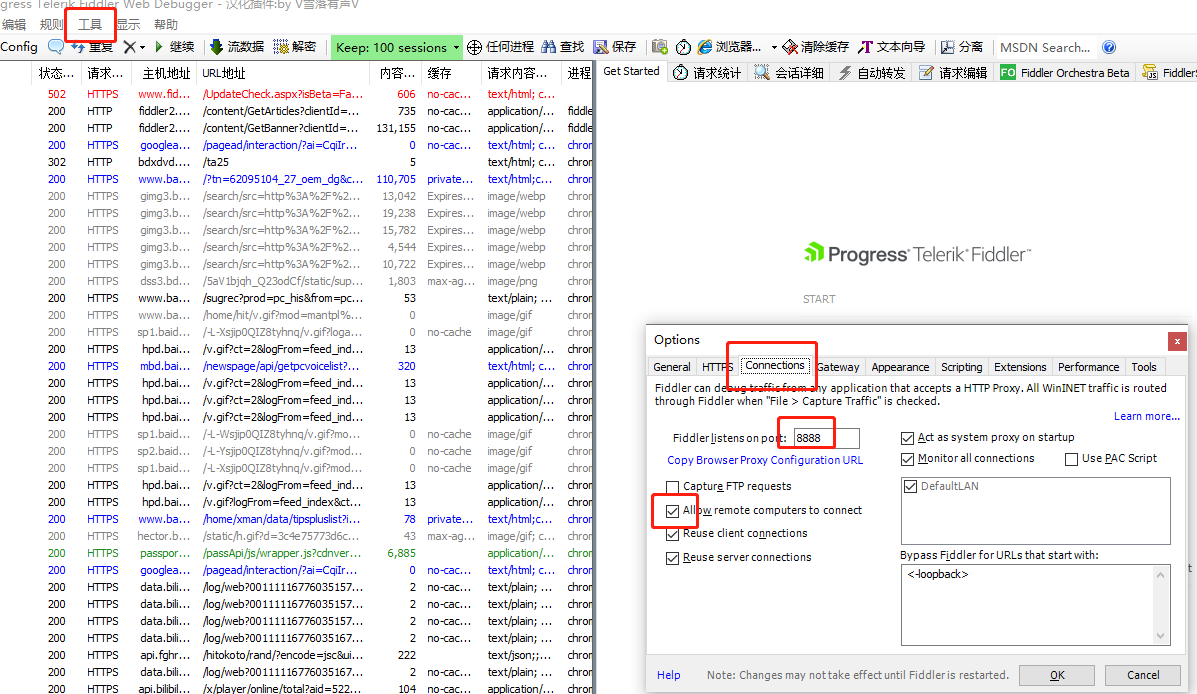Toggle Allow remote computers to connect checkbox
Screen dimensions: 1197x694
(673, 511)
